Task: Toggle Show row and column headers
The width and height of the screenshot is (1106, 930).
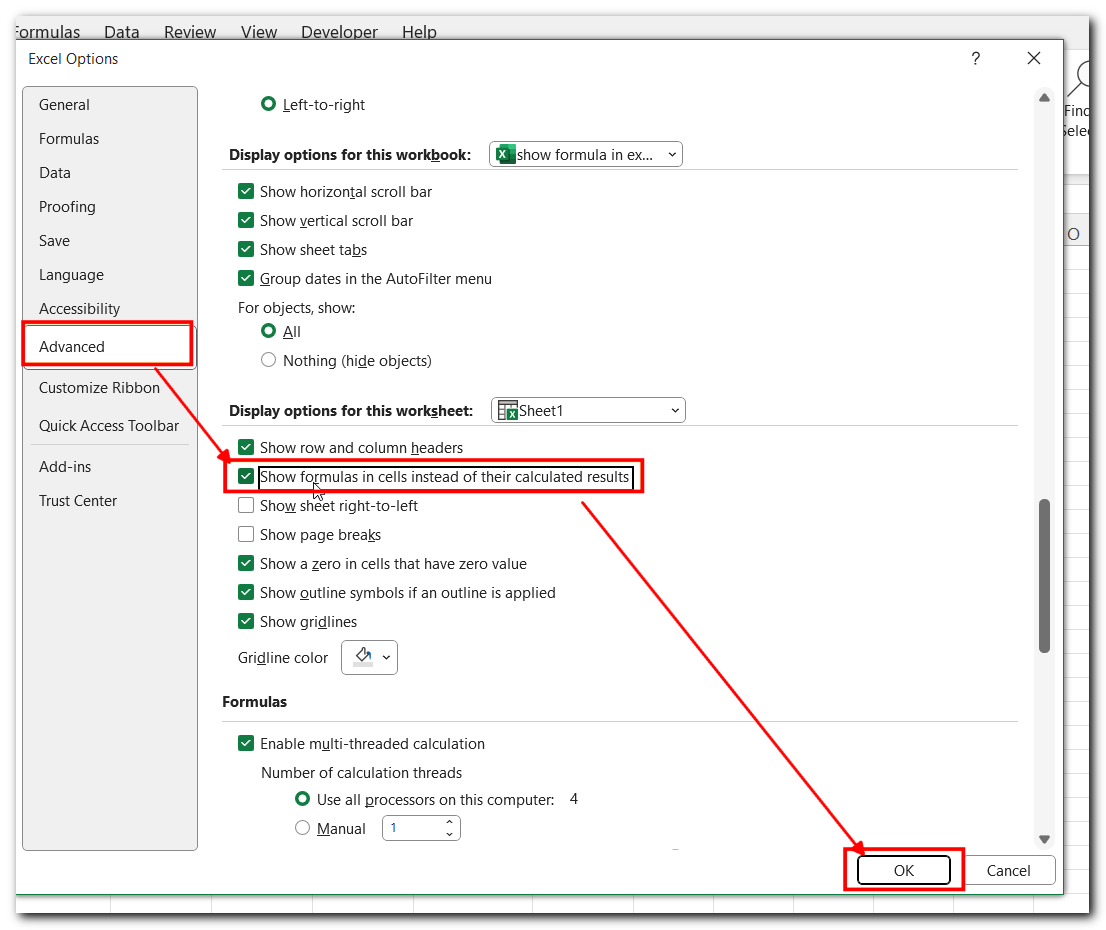Action: (245, 447)
